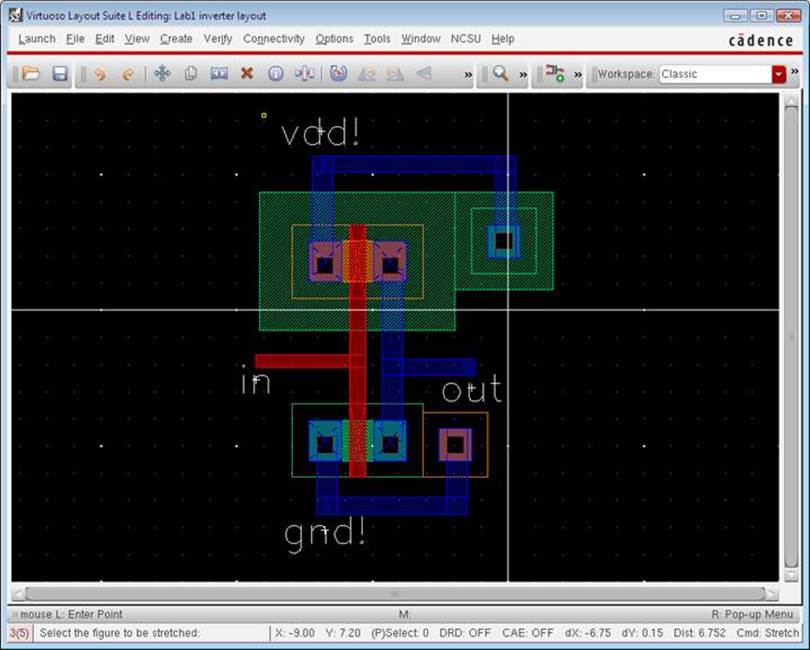Click the Open folder toolbar icon
The image size is (810, 650).
pyautogui.click(x=31, y=74)
